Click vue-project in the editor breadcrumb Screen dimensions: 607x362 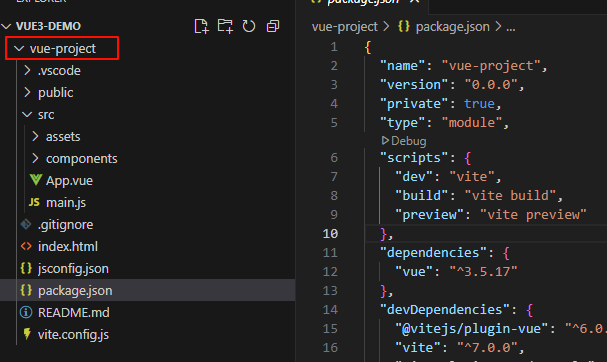(345, 27)
